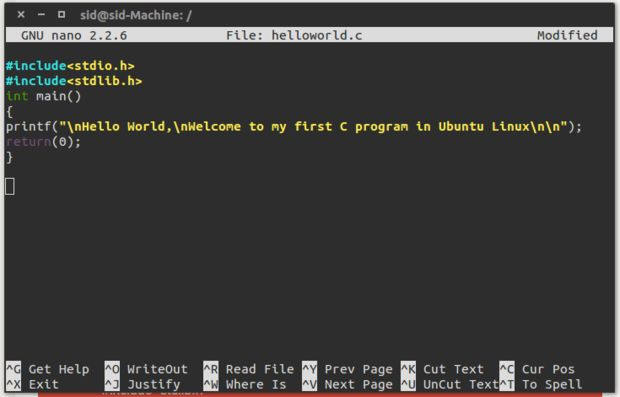Click the ^C Cur Pos shortcut
The width and height of the screenshot is (620, 397).
click(537, 369)
